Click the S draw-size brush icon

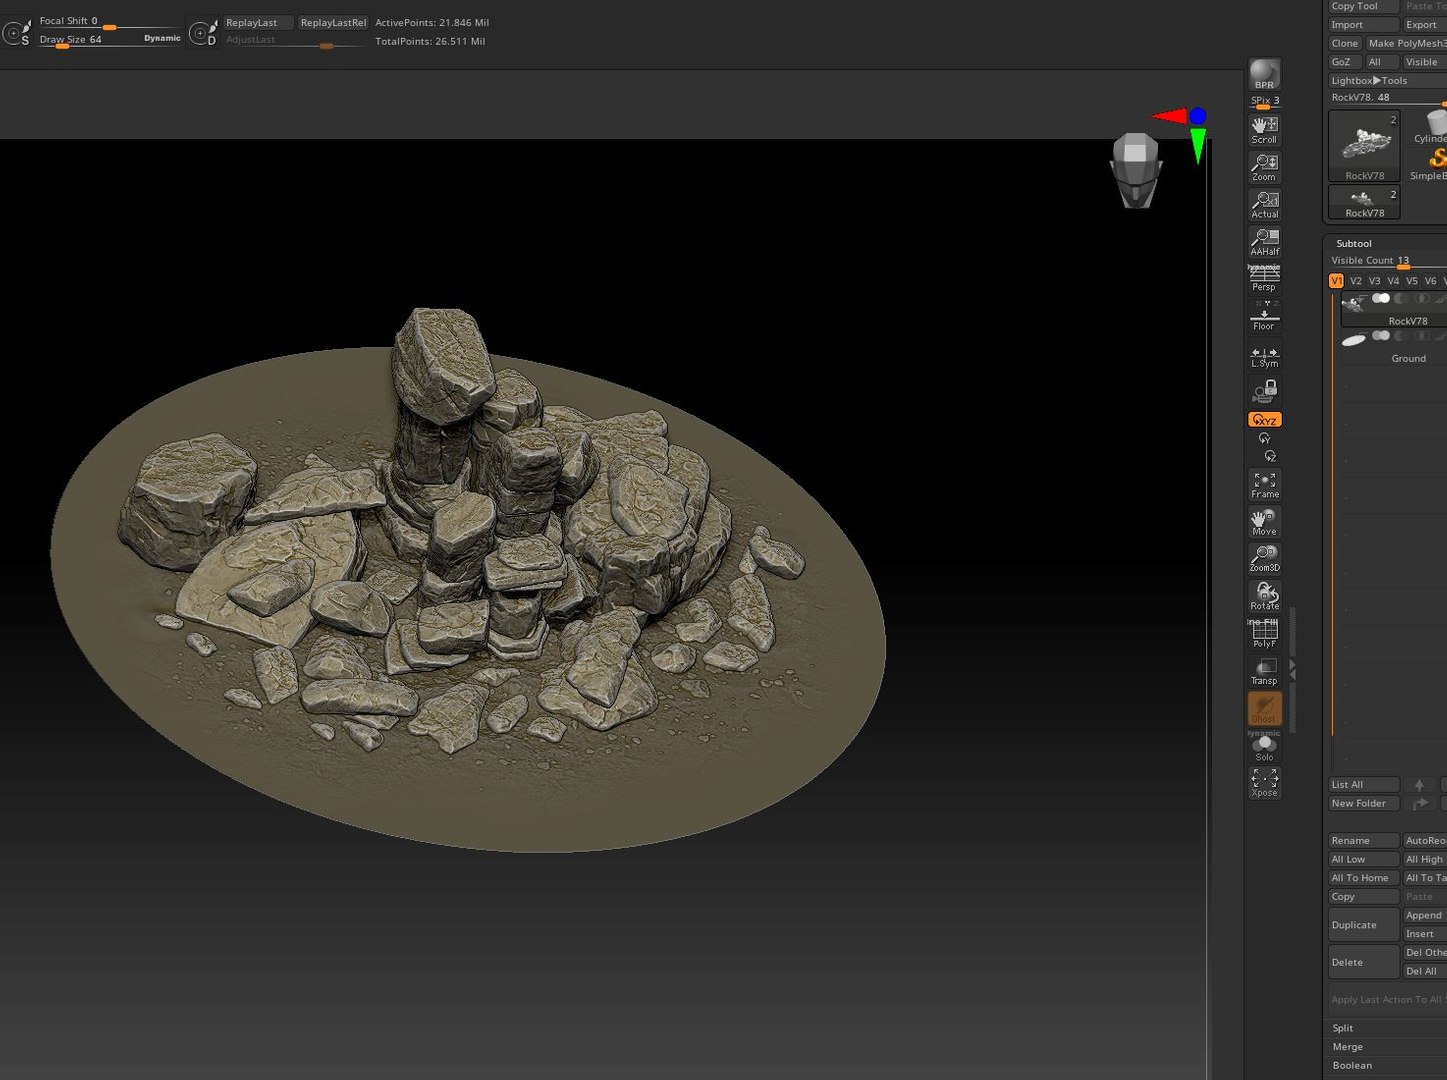[17, 32]
